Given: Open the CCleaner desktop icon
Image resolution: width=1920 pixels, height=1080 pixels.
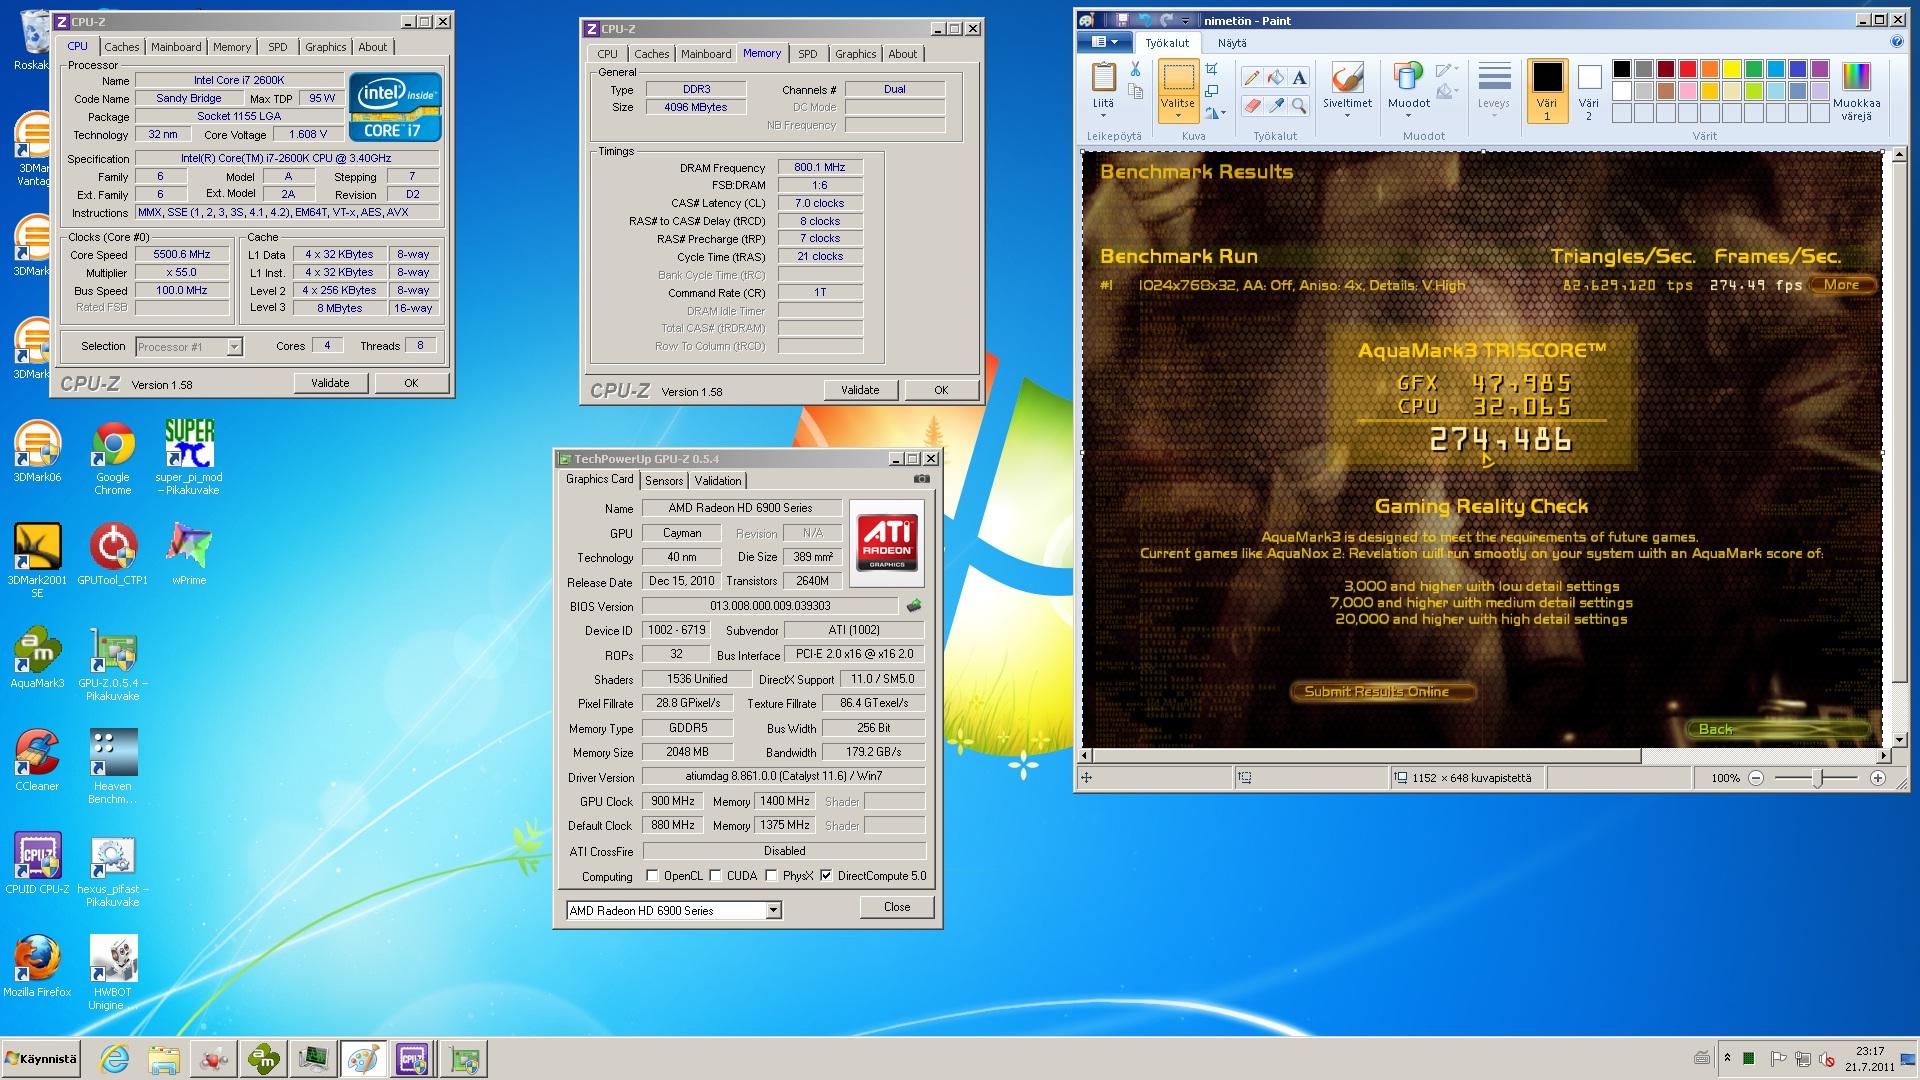Looking at the screenshot, I should tap(37, 760).
